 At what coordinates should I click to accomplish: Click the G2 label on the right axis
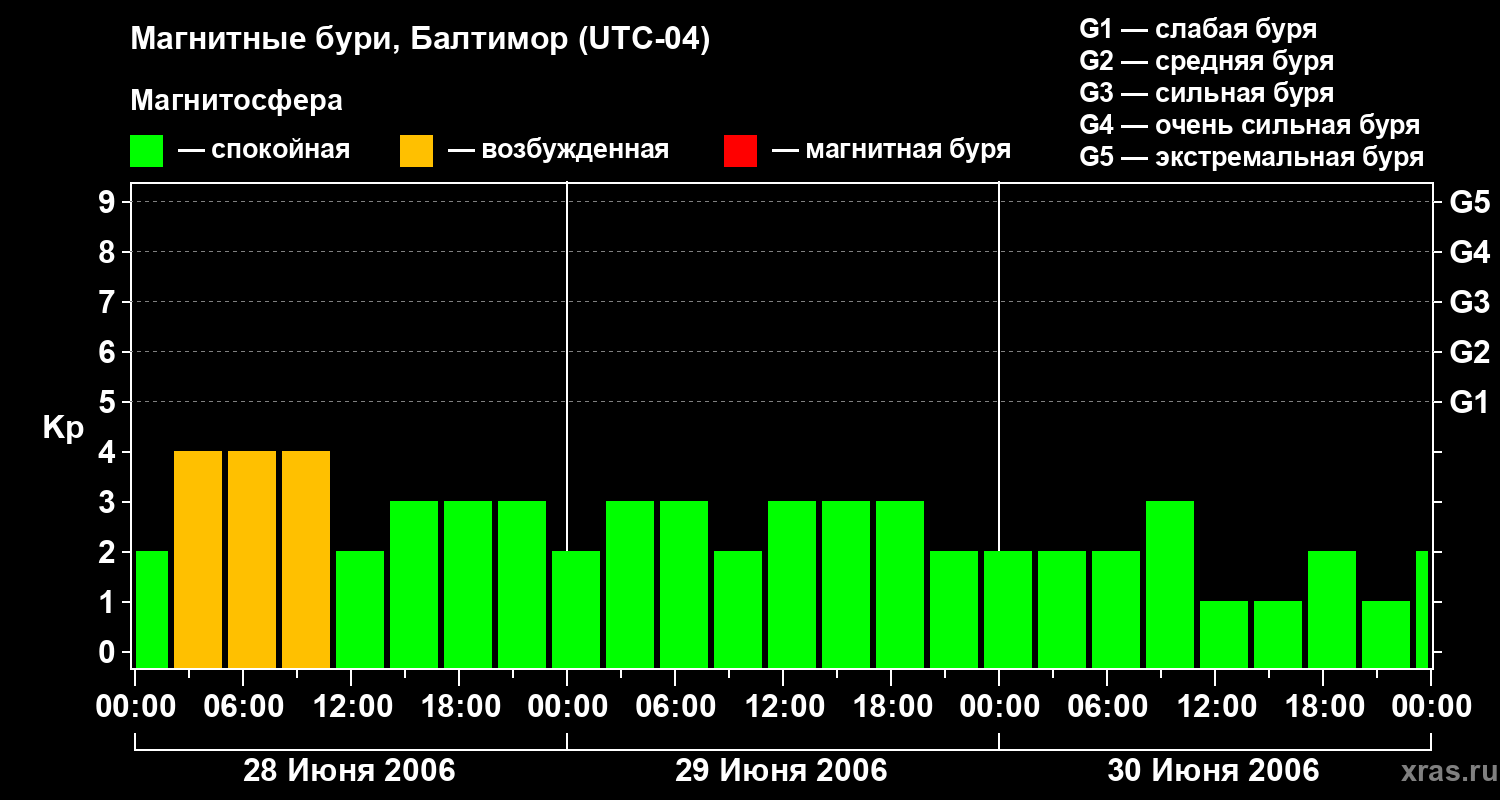coord(1469,353)
